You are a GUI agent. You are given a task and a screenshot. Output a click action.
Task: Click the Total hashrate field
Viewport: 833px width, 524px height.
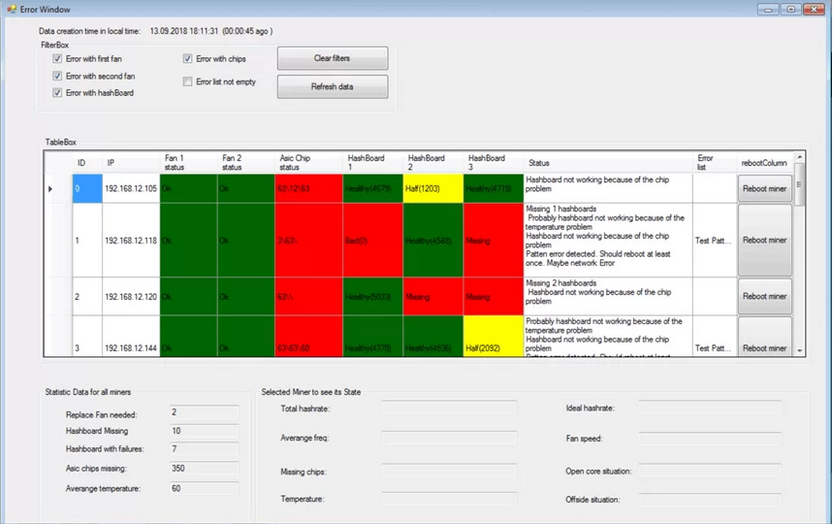click(449, 408)
